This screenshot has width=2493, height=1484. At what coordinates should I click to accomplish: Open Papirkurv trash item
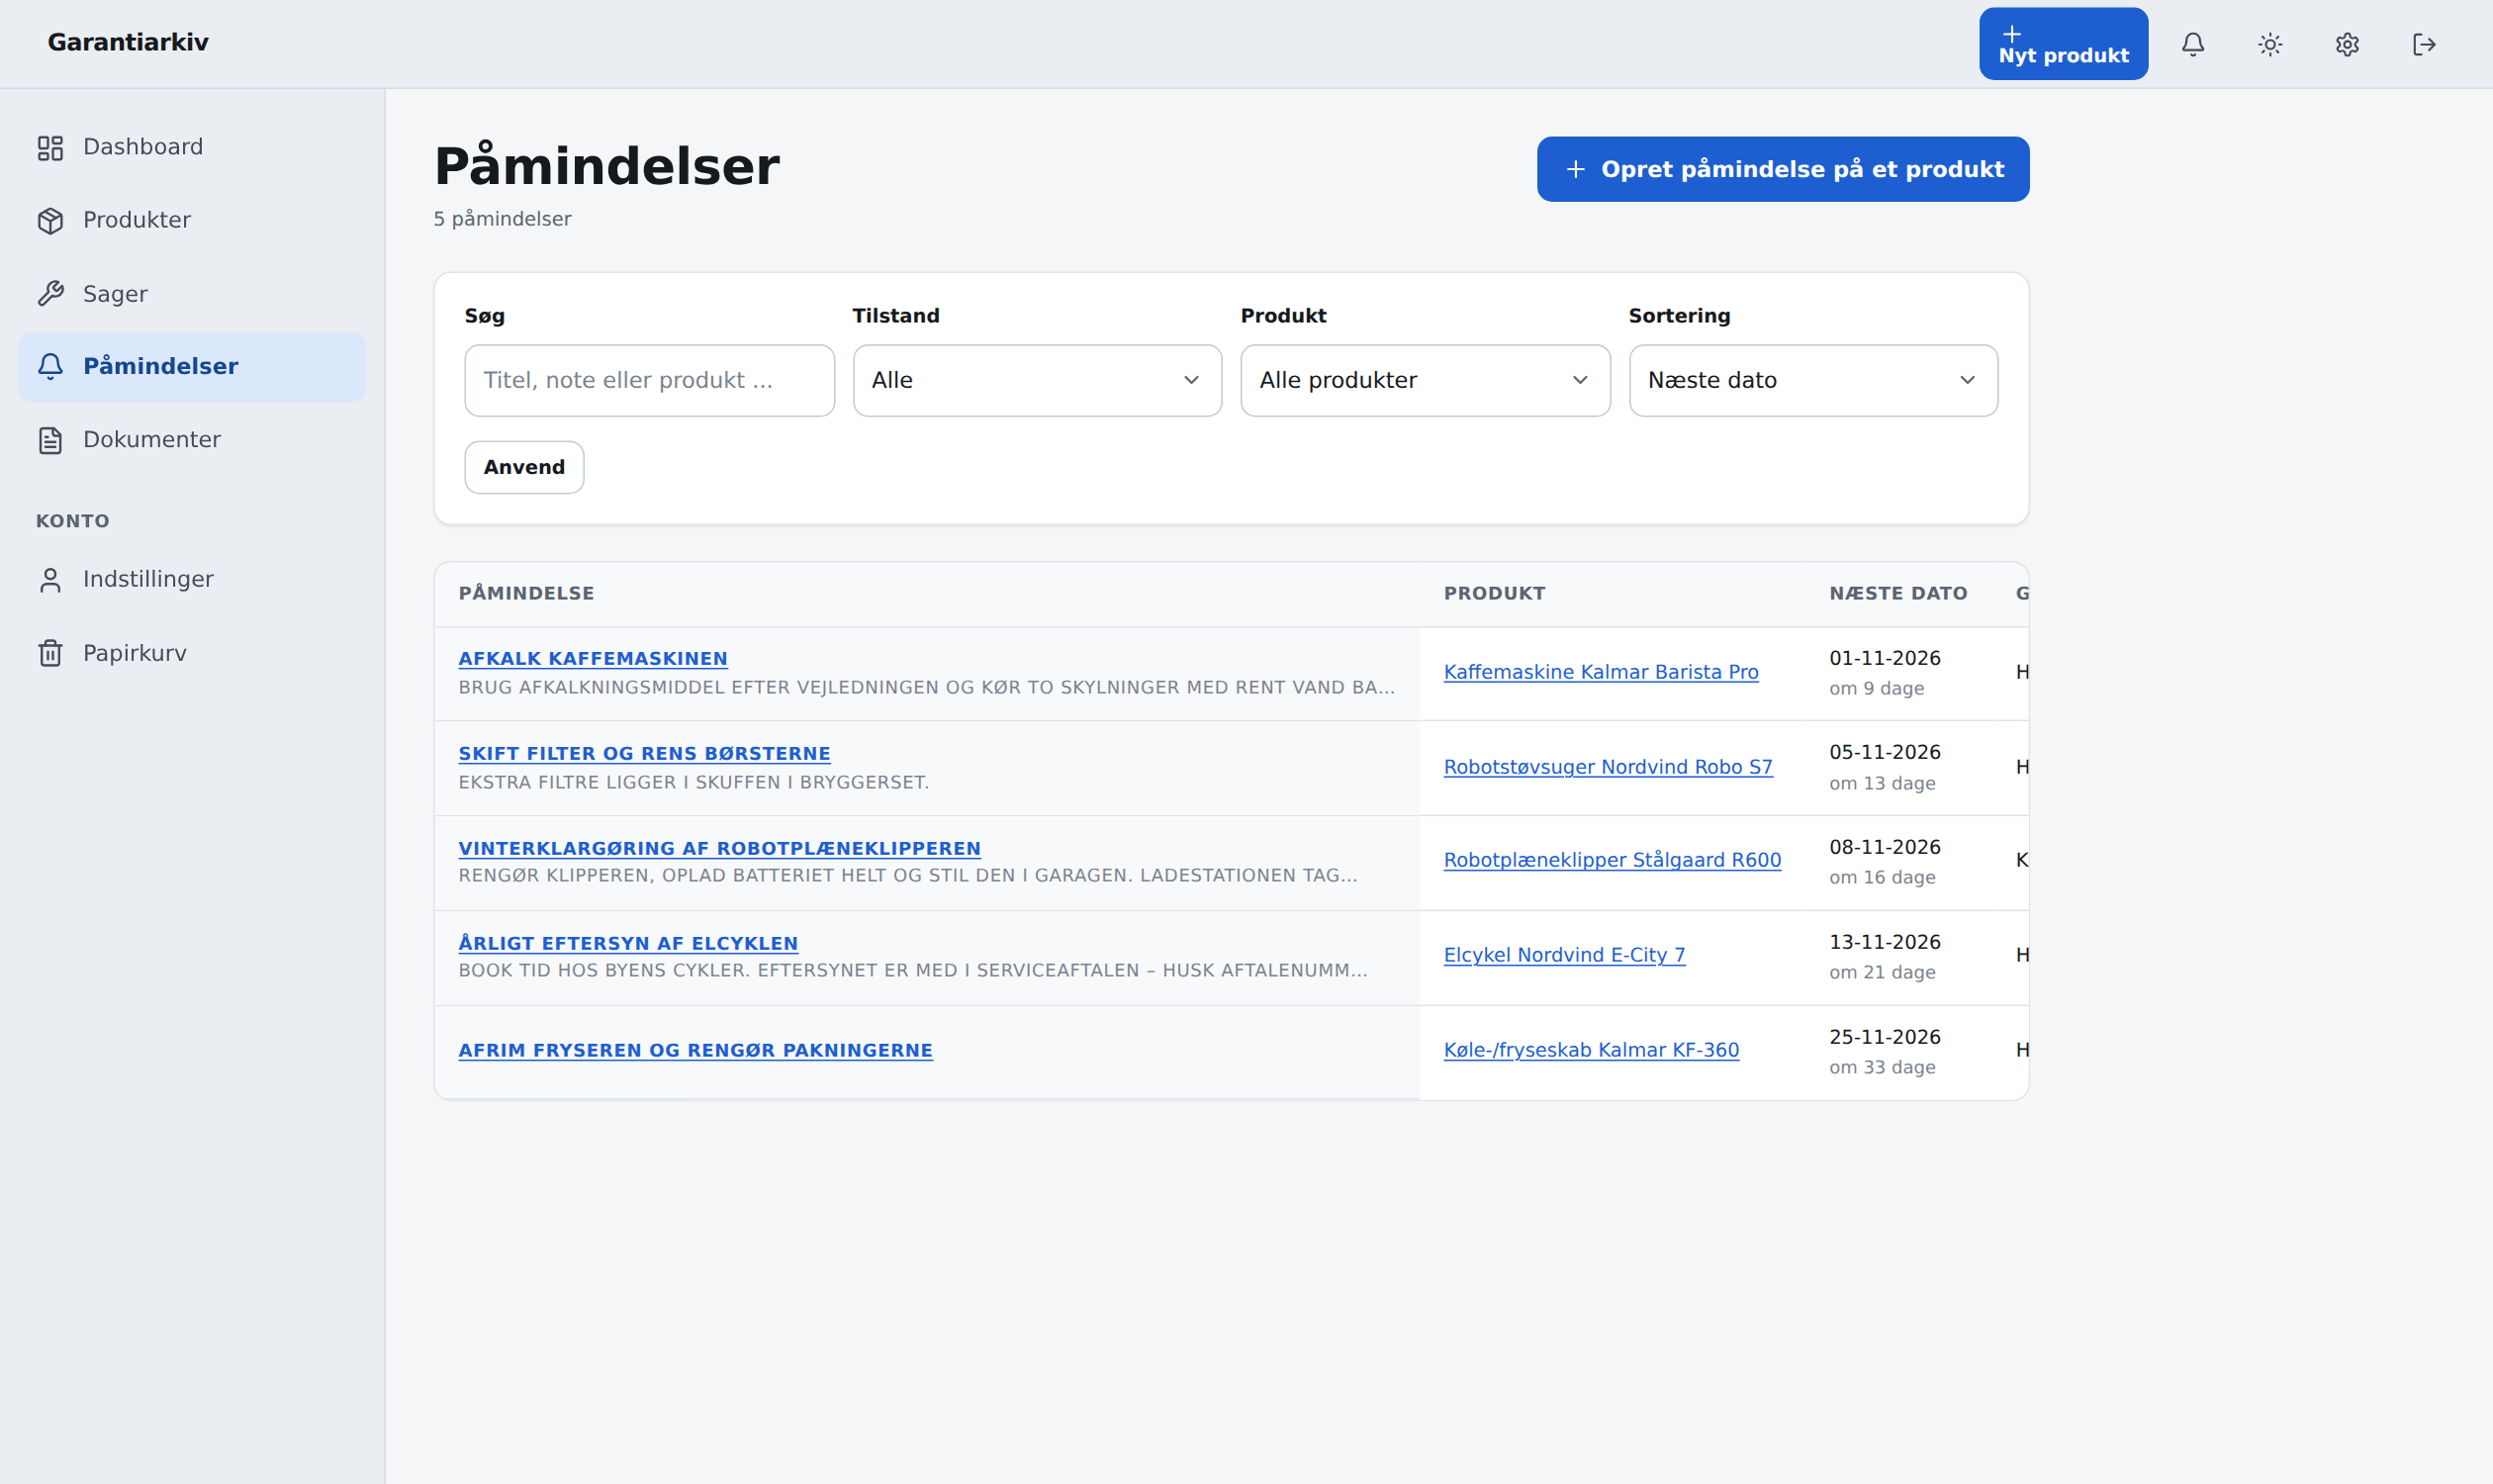click(x=192, y=653)
